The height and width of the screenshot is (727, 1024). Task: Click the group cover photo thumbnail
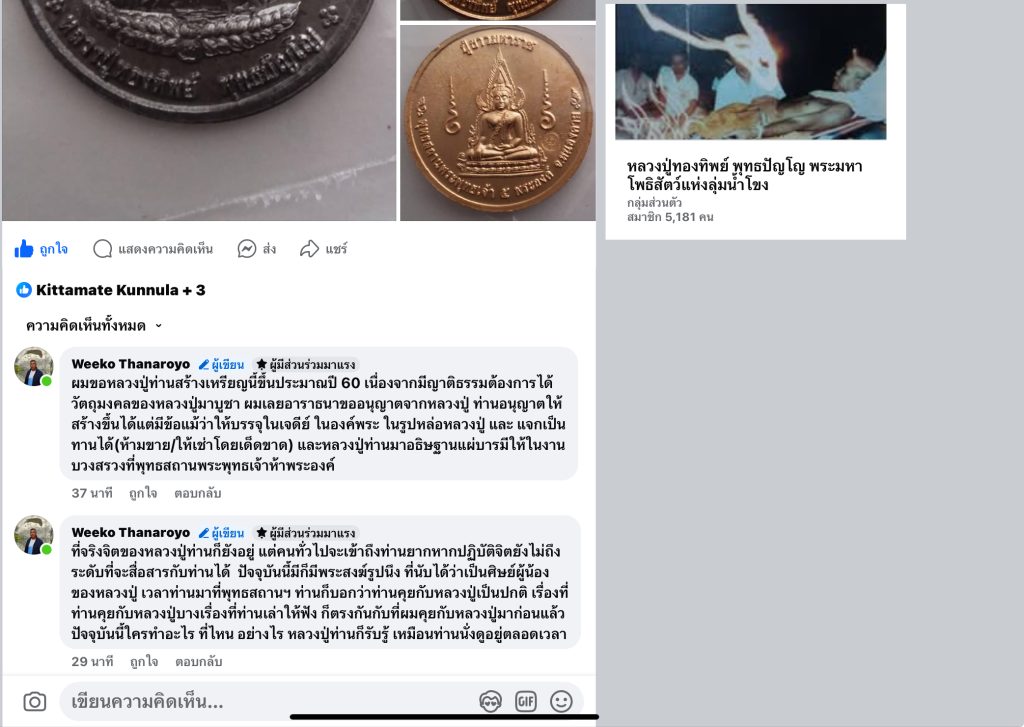(751, 72)
